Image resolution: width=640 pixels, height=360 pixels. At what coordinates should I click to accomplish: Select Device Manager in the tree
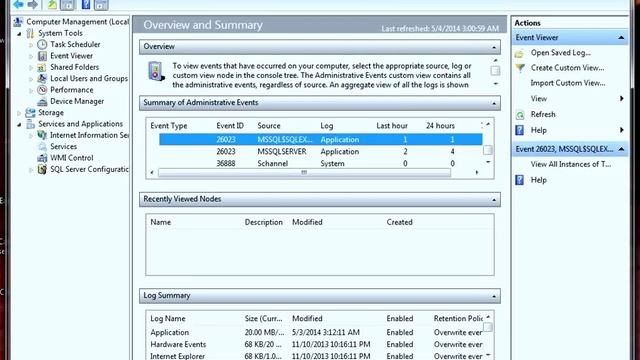tap(77, 101)
